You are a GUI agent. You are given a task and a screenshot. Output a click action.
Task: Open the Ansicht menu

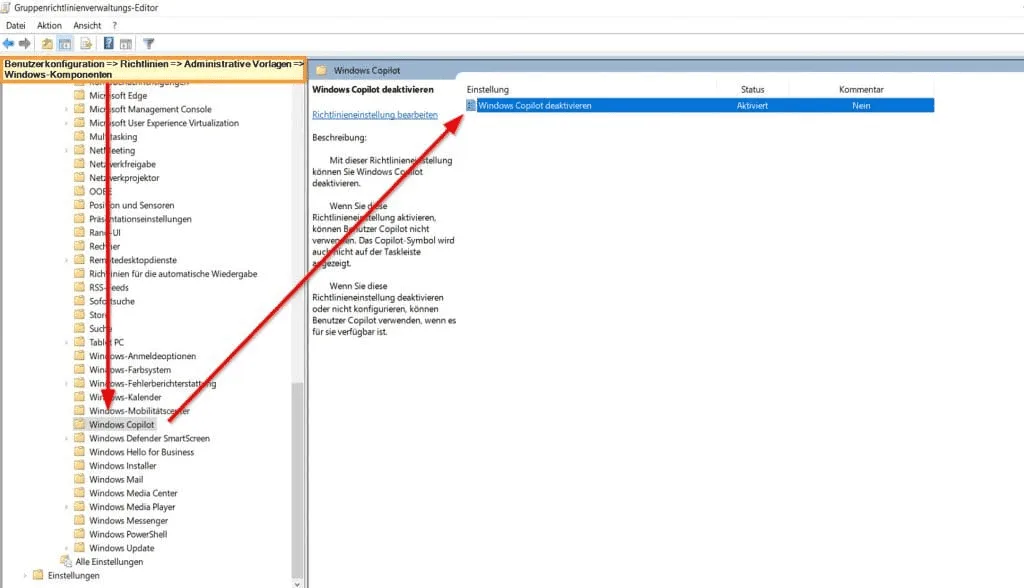click(87, 25)
